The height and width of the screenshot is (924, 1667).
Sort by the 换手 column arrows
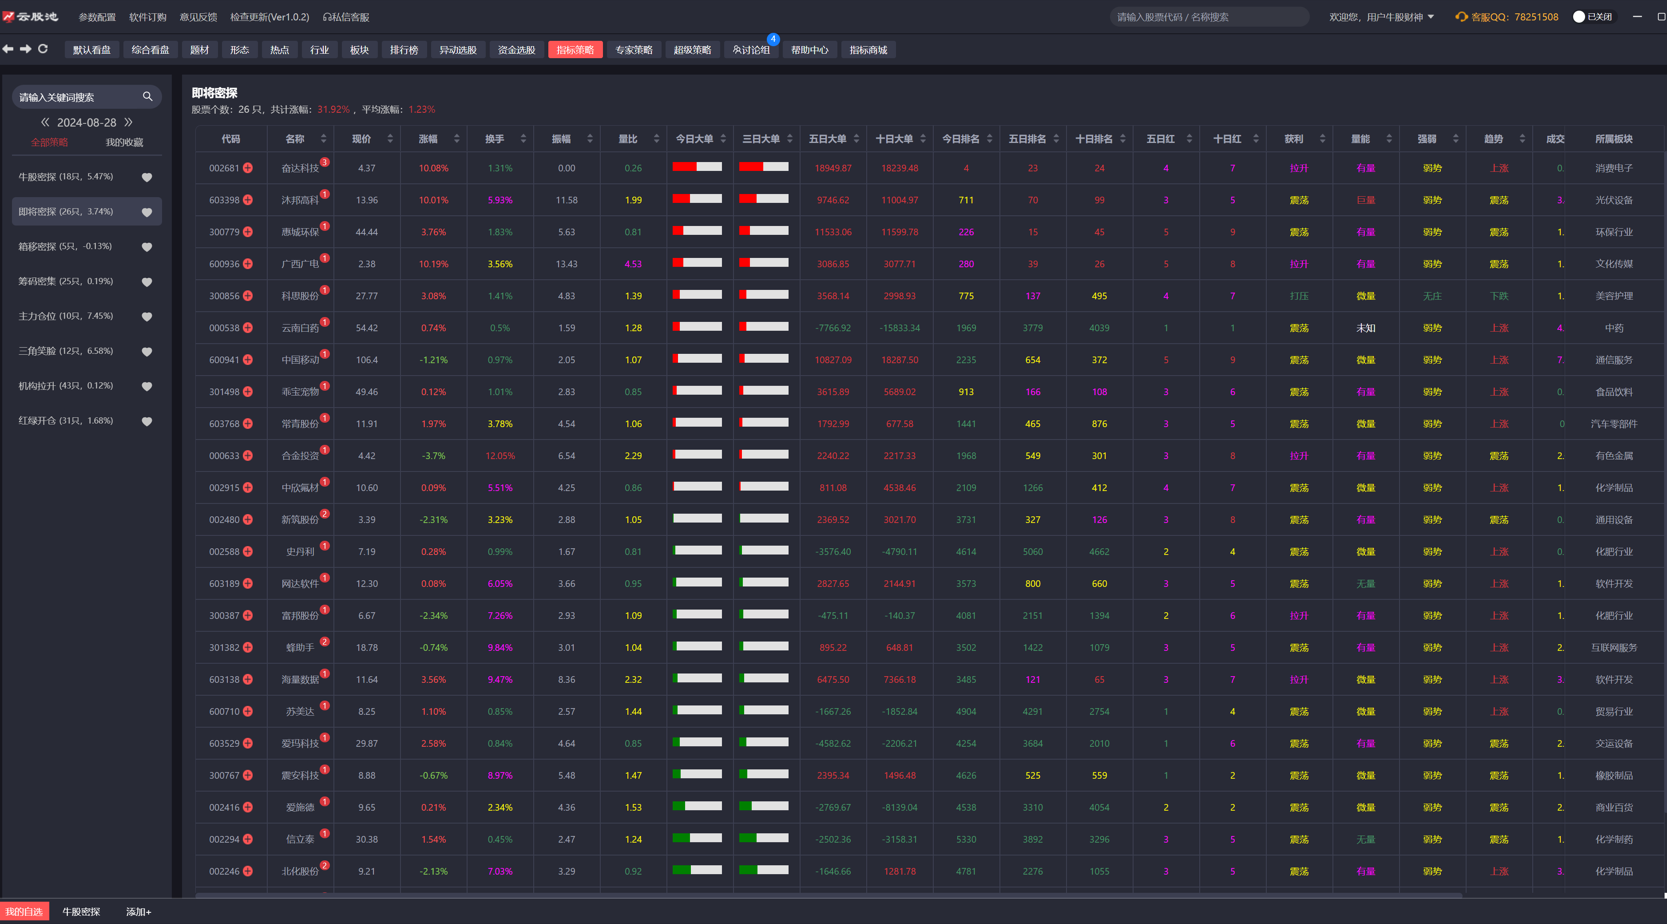pyautogui.click(x=523, y=139)
